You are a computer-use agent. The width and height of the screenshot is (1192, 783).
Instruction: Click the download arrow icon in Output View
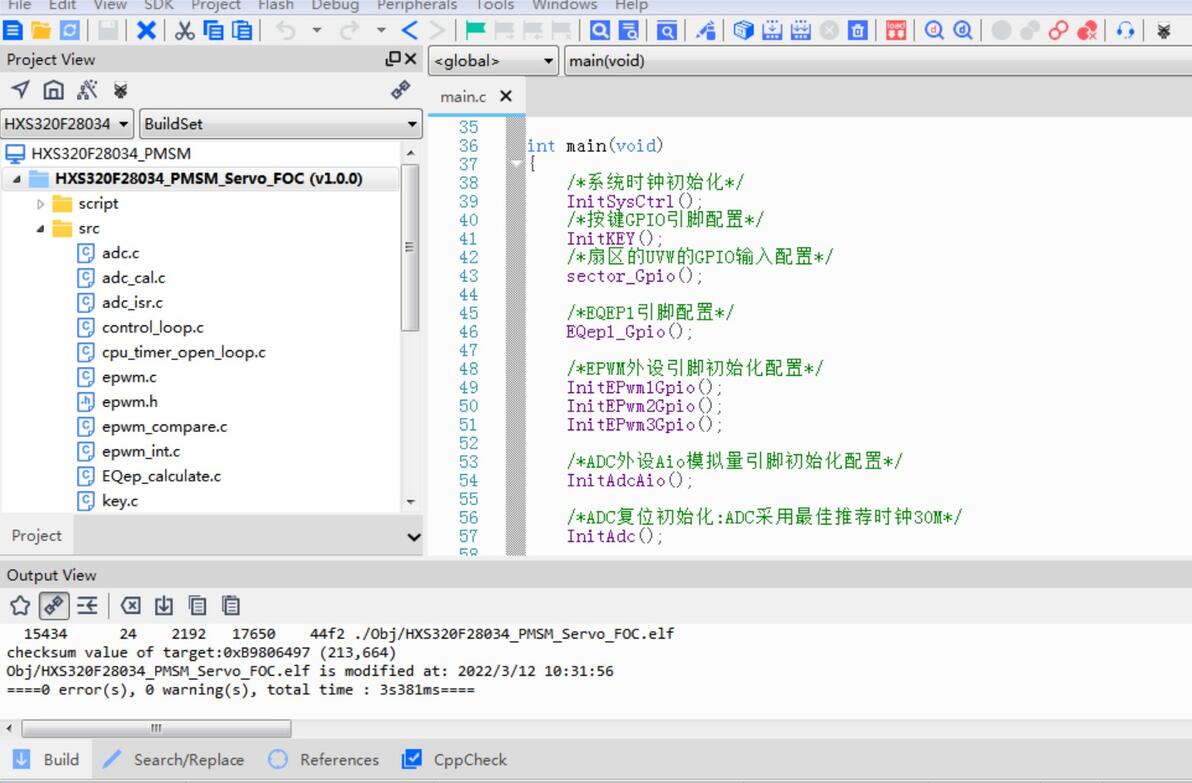tap(163, 606)
